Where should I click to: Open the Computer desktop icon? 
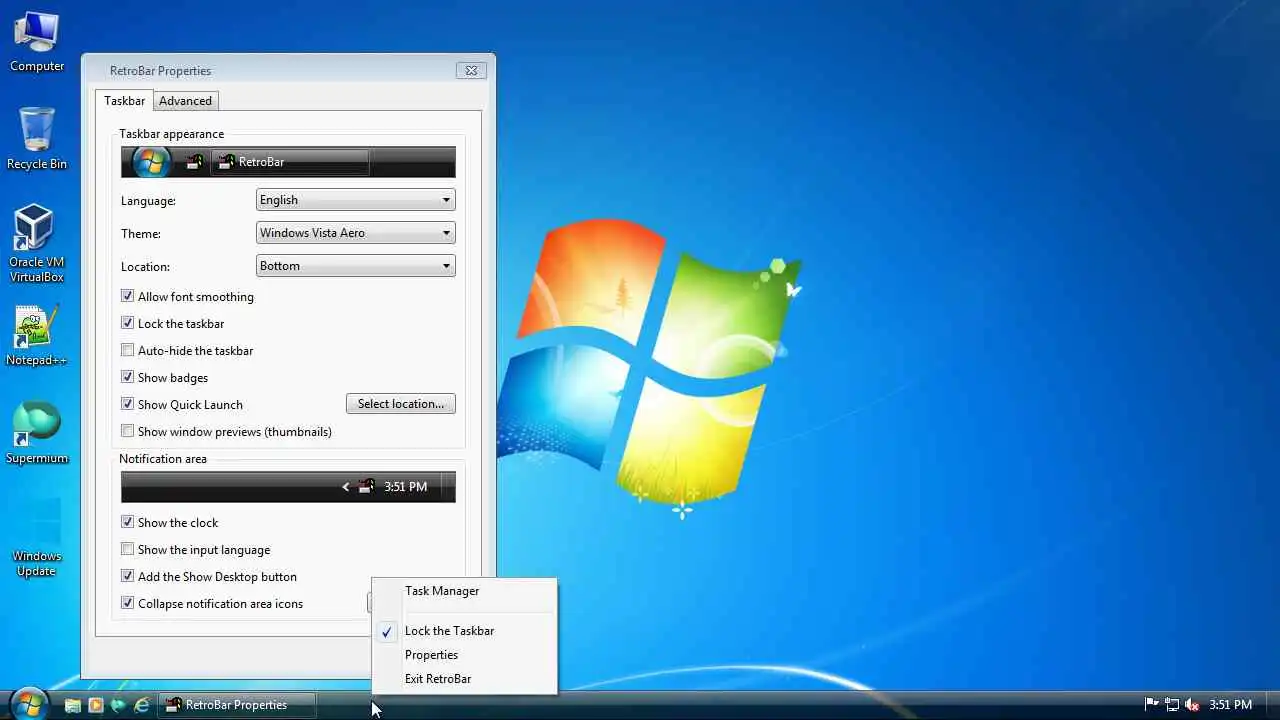pyautogui.click(x=37, y=42)
